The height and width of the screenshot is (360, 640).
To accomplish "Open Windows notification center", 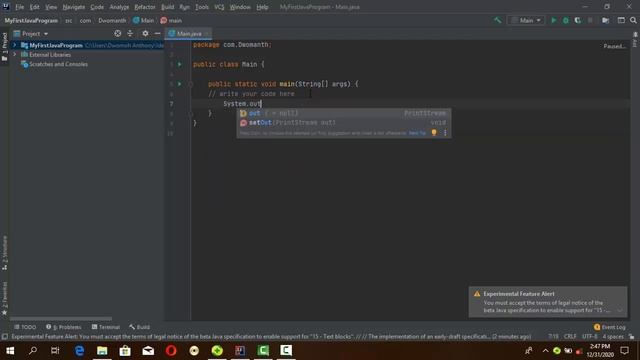I will 624,351.
